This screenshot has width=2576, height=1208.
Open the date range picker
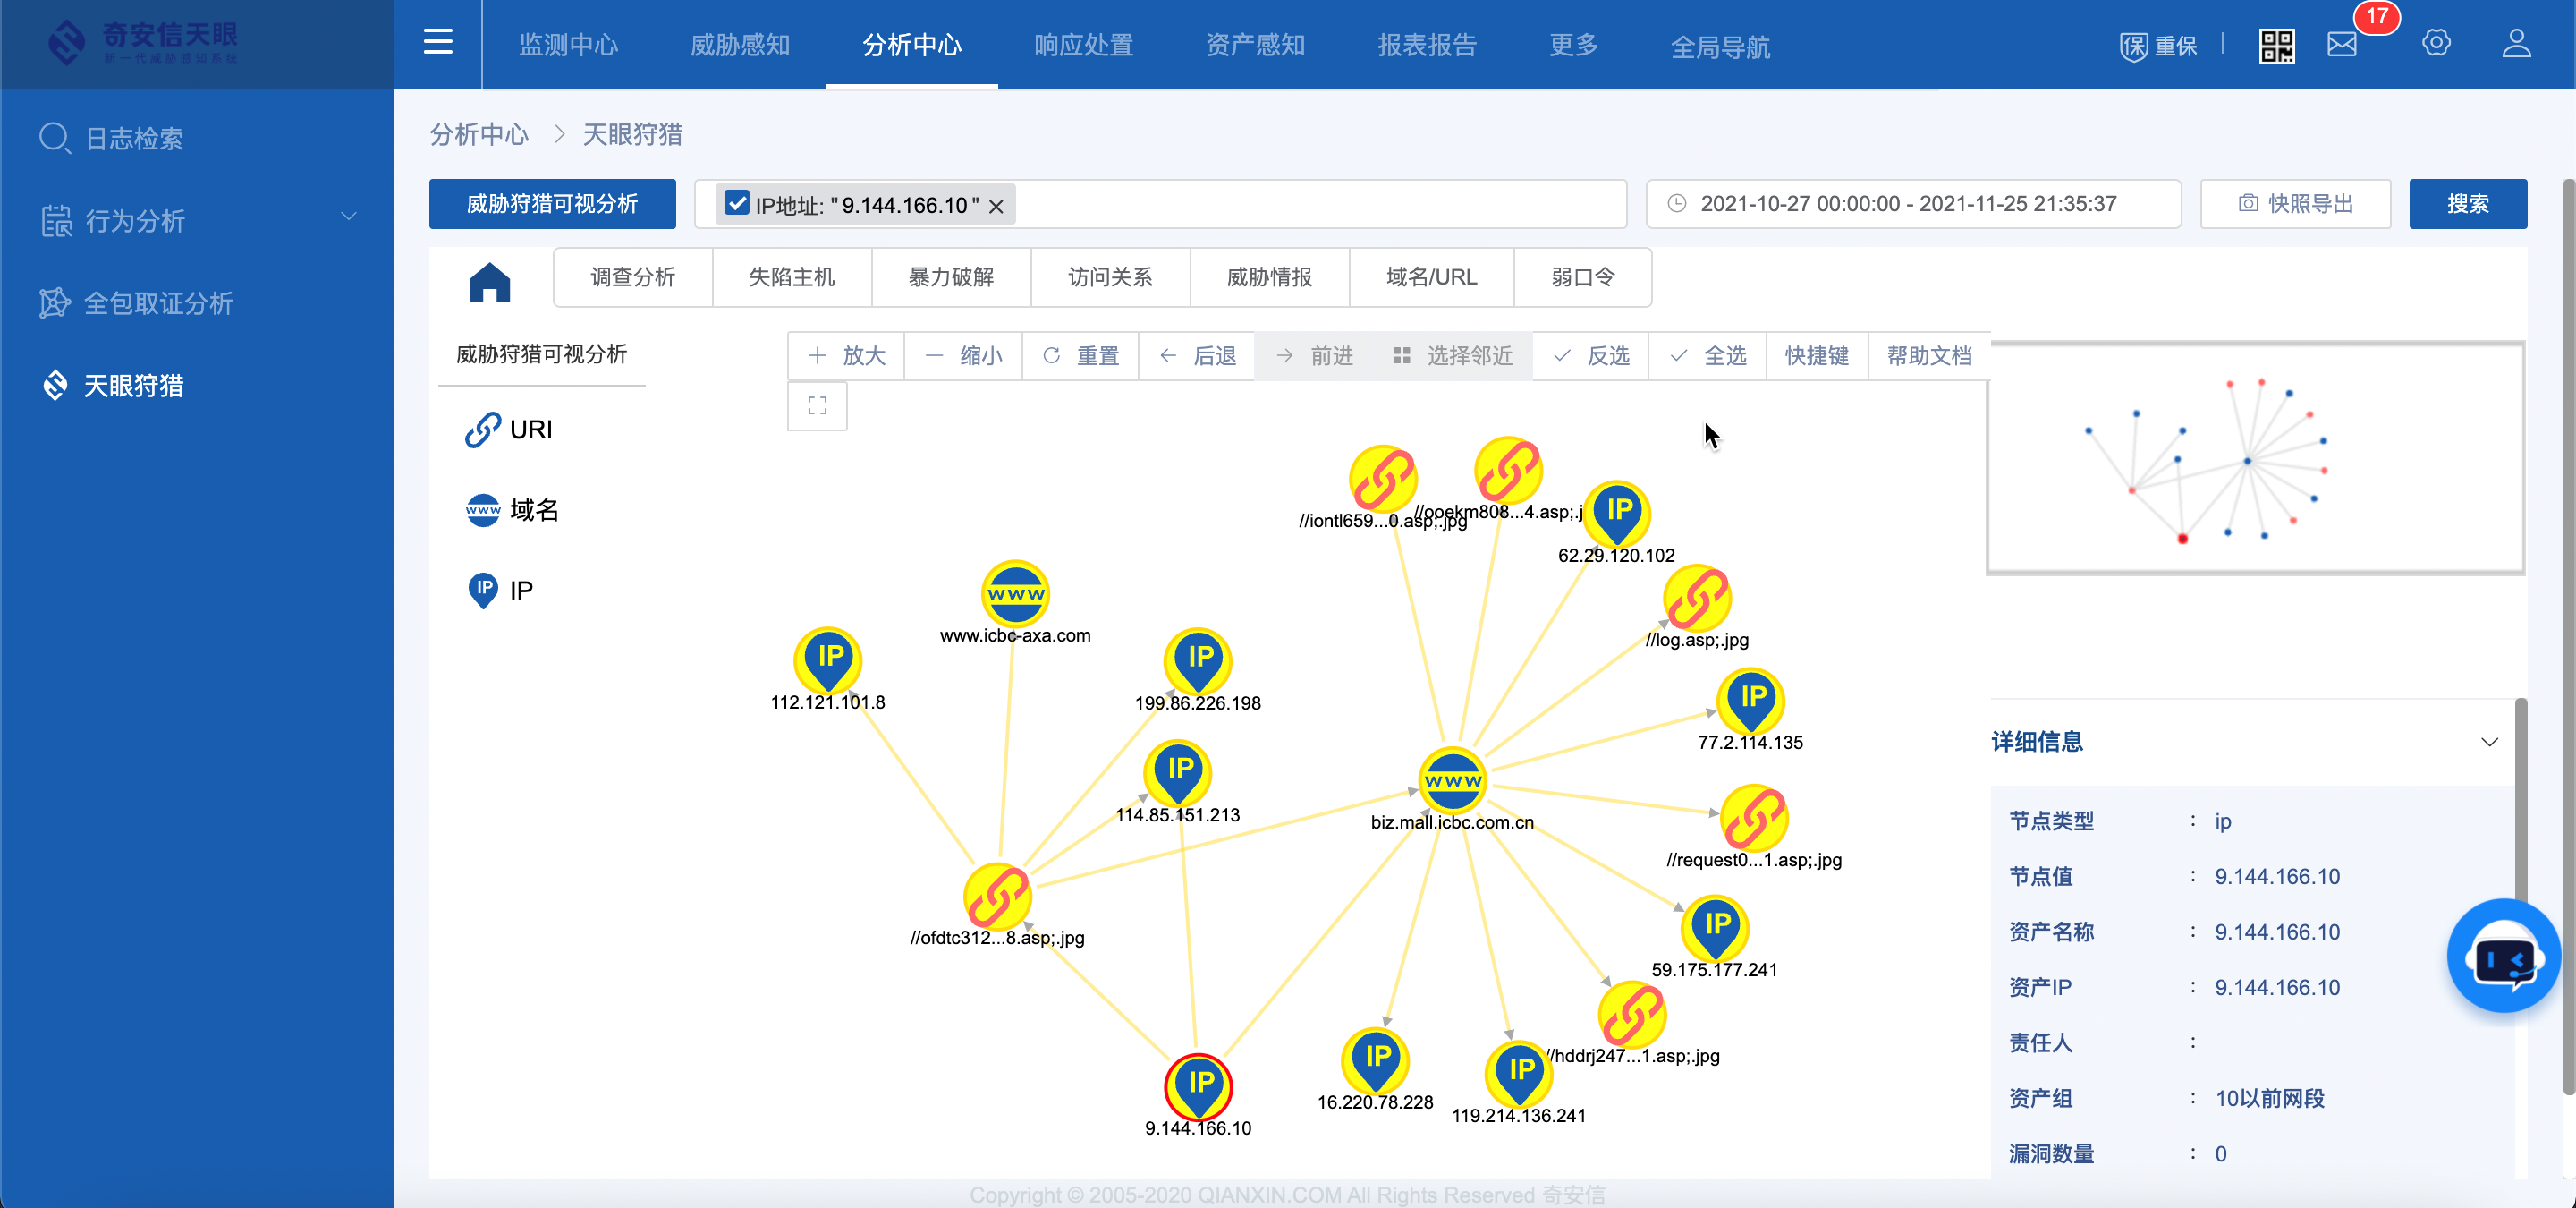pos(1912,204)
